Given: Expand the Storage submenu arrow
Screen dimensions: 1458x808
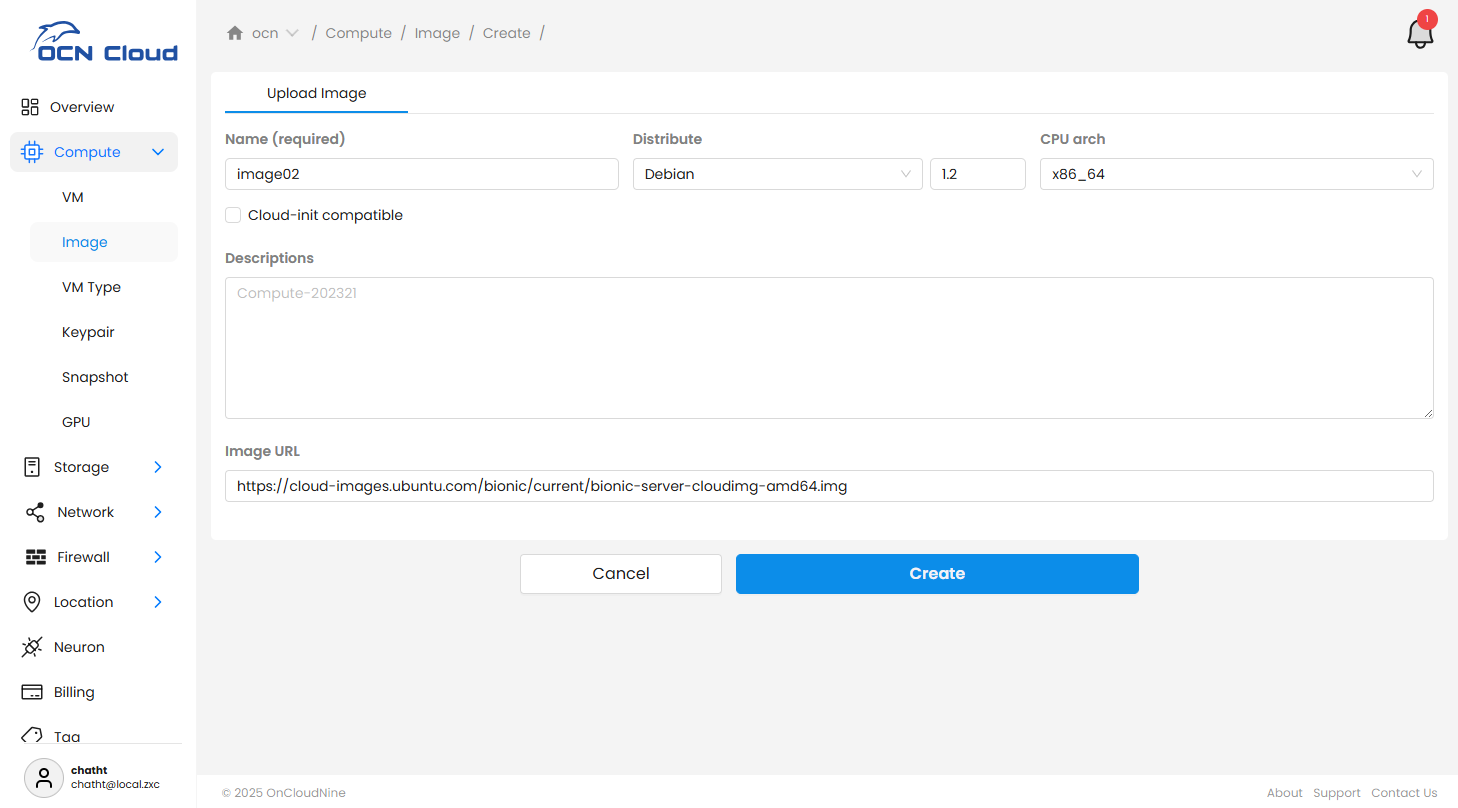Looking at the screenshot, I should click(x=158, y=467).
